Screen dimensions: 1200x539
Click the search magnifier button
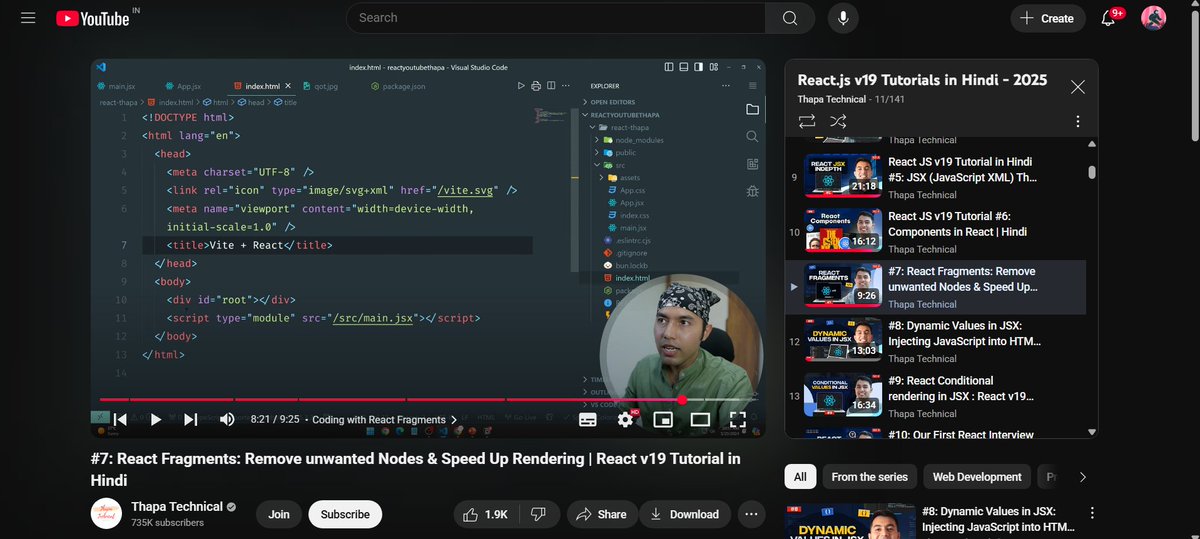click(x=790, y=18)
